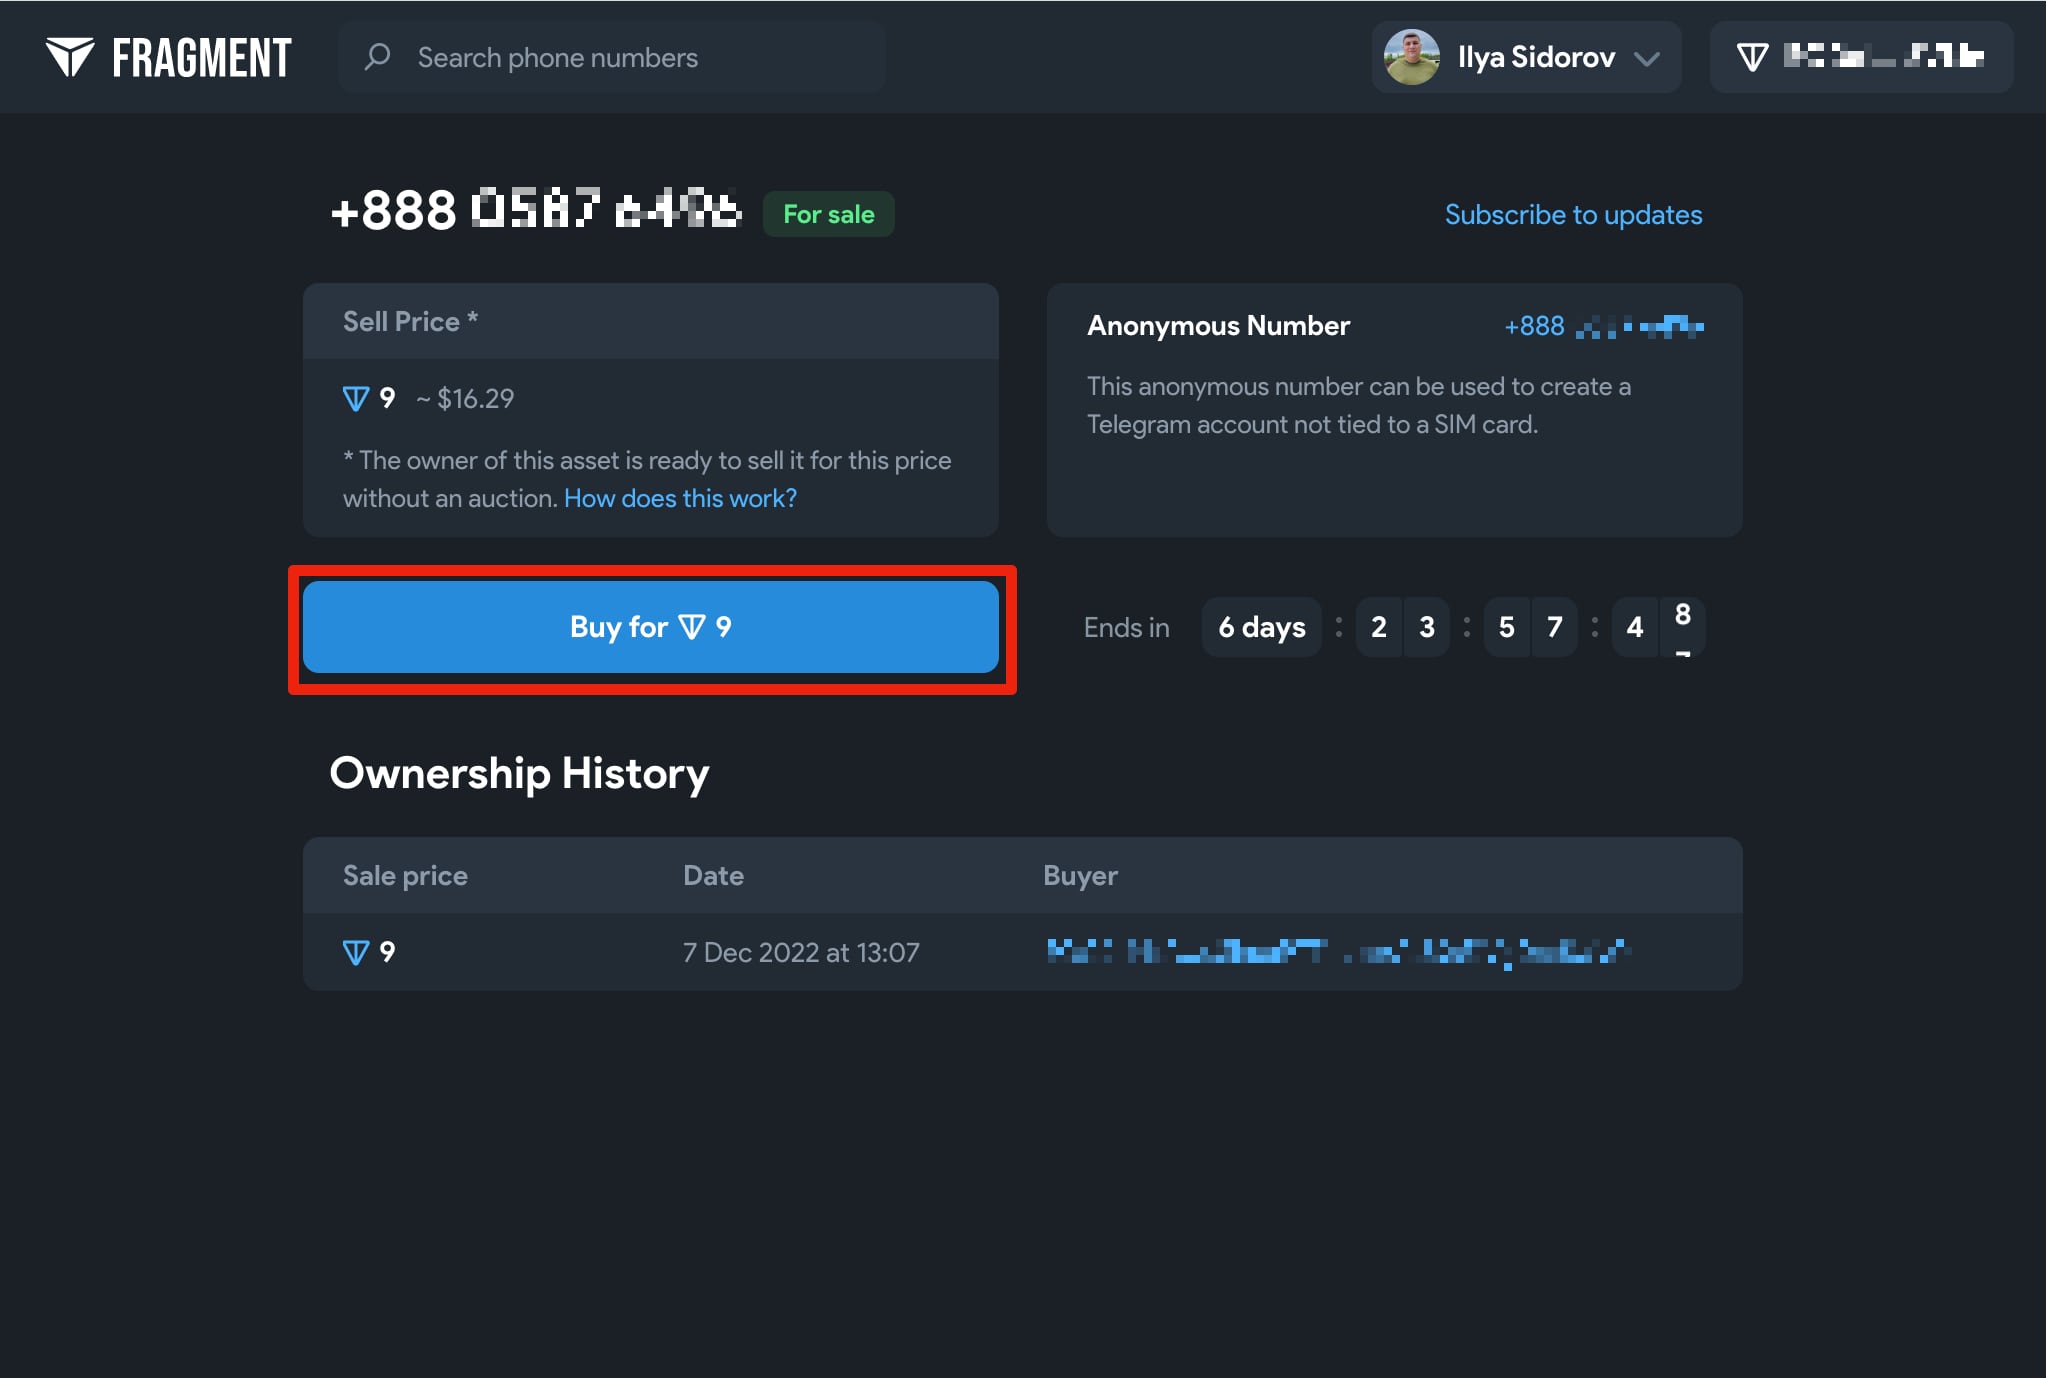Click the Fragment logo icon
The height and width of the screenshot is (1378, 2046).
[x=70, y=57]
